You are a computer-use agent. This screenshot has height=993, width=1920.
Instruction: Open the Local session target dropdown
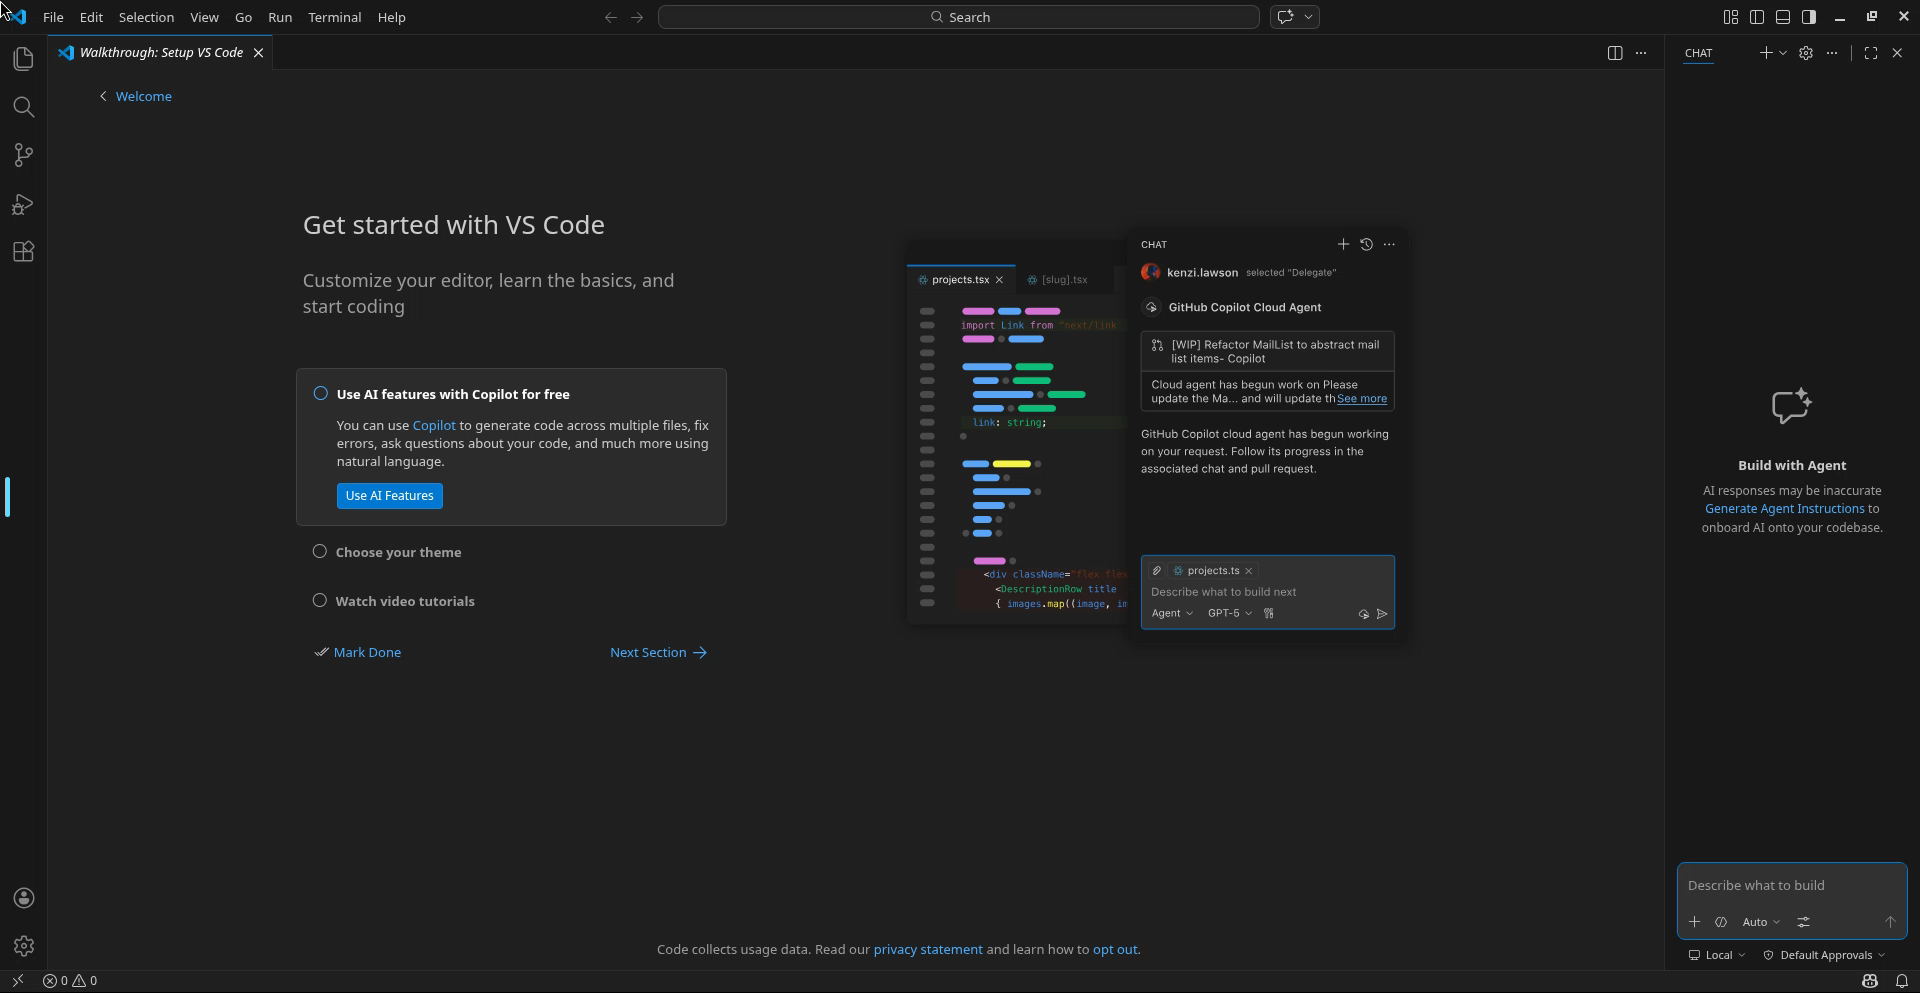click(1717, 955)
